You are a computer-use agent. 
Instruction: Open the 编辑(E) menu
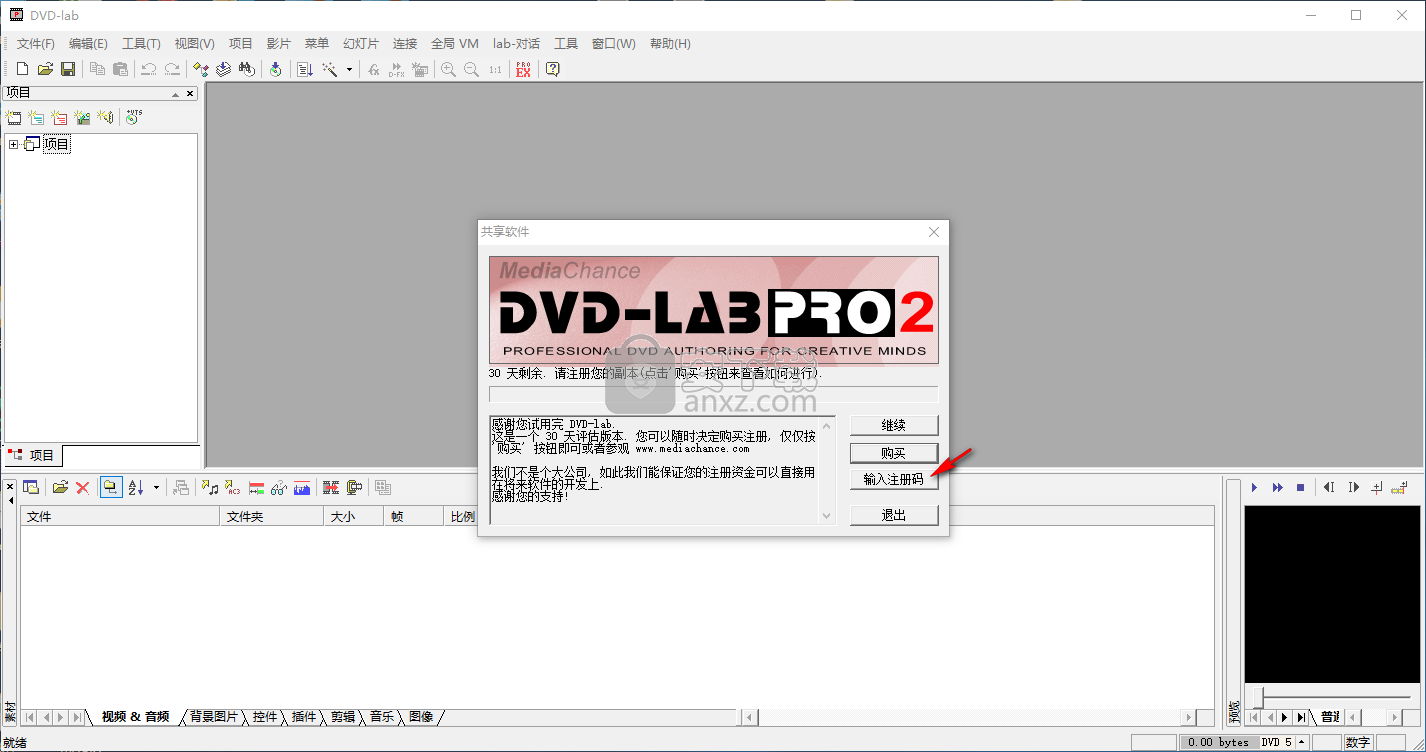tap(88, 43)
